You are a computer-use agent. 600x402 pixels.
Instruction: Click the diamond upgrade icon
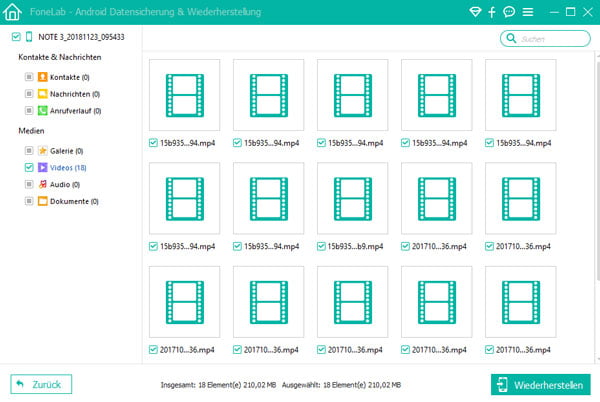point(474,13)
